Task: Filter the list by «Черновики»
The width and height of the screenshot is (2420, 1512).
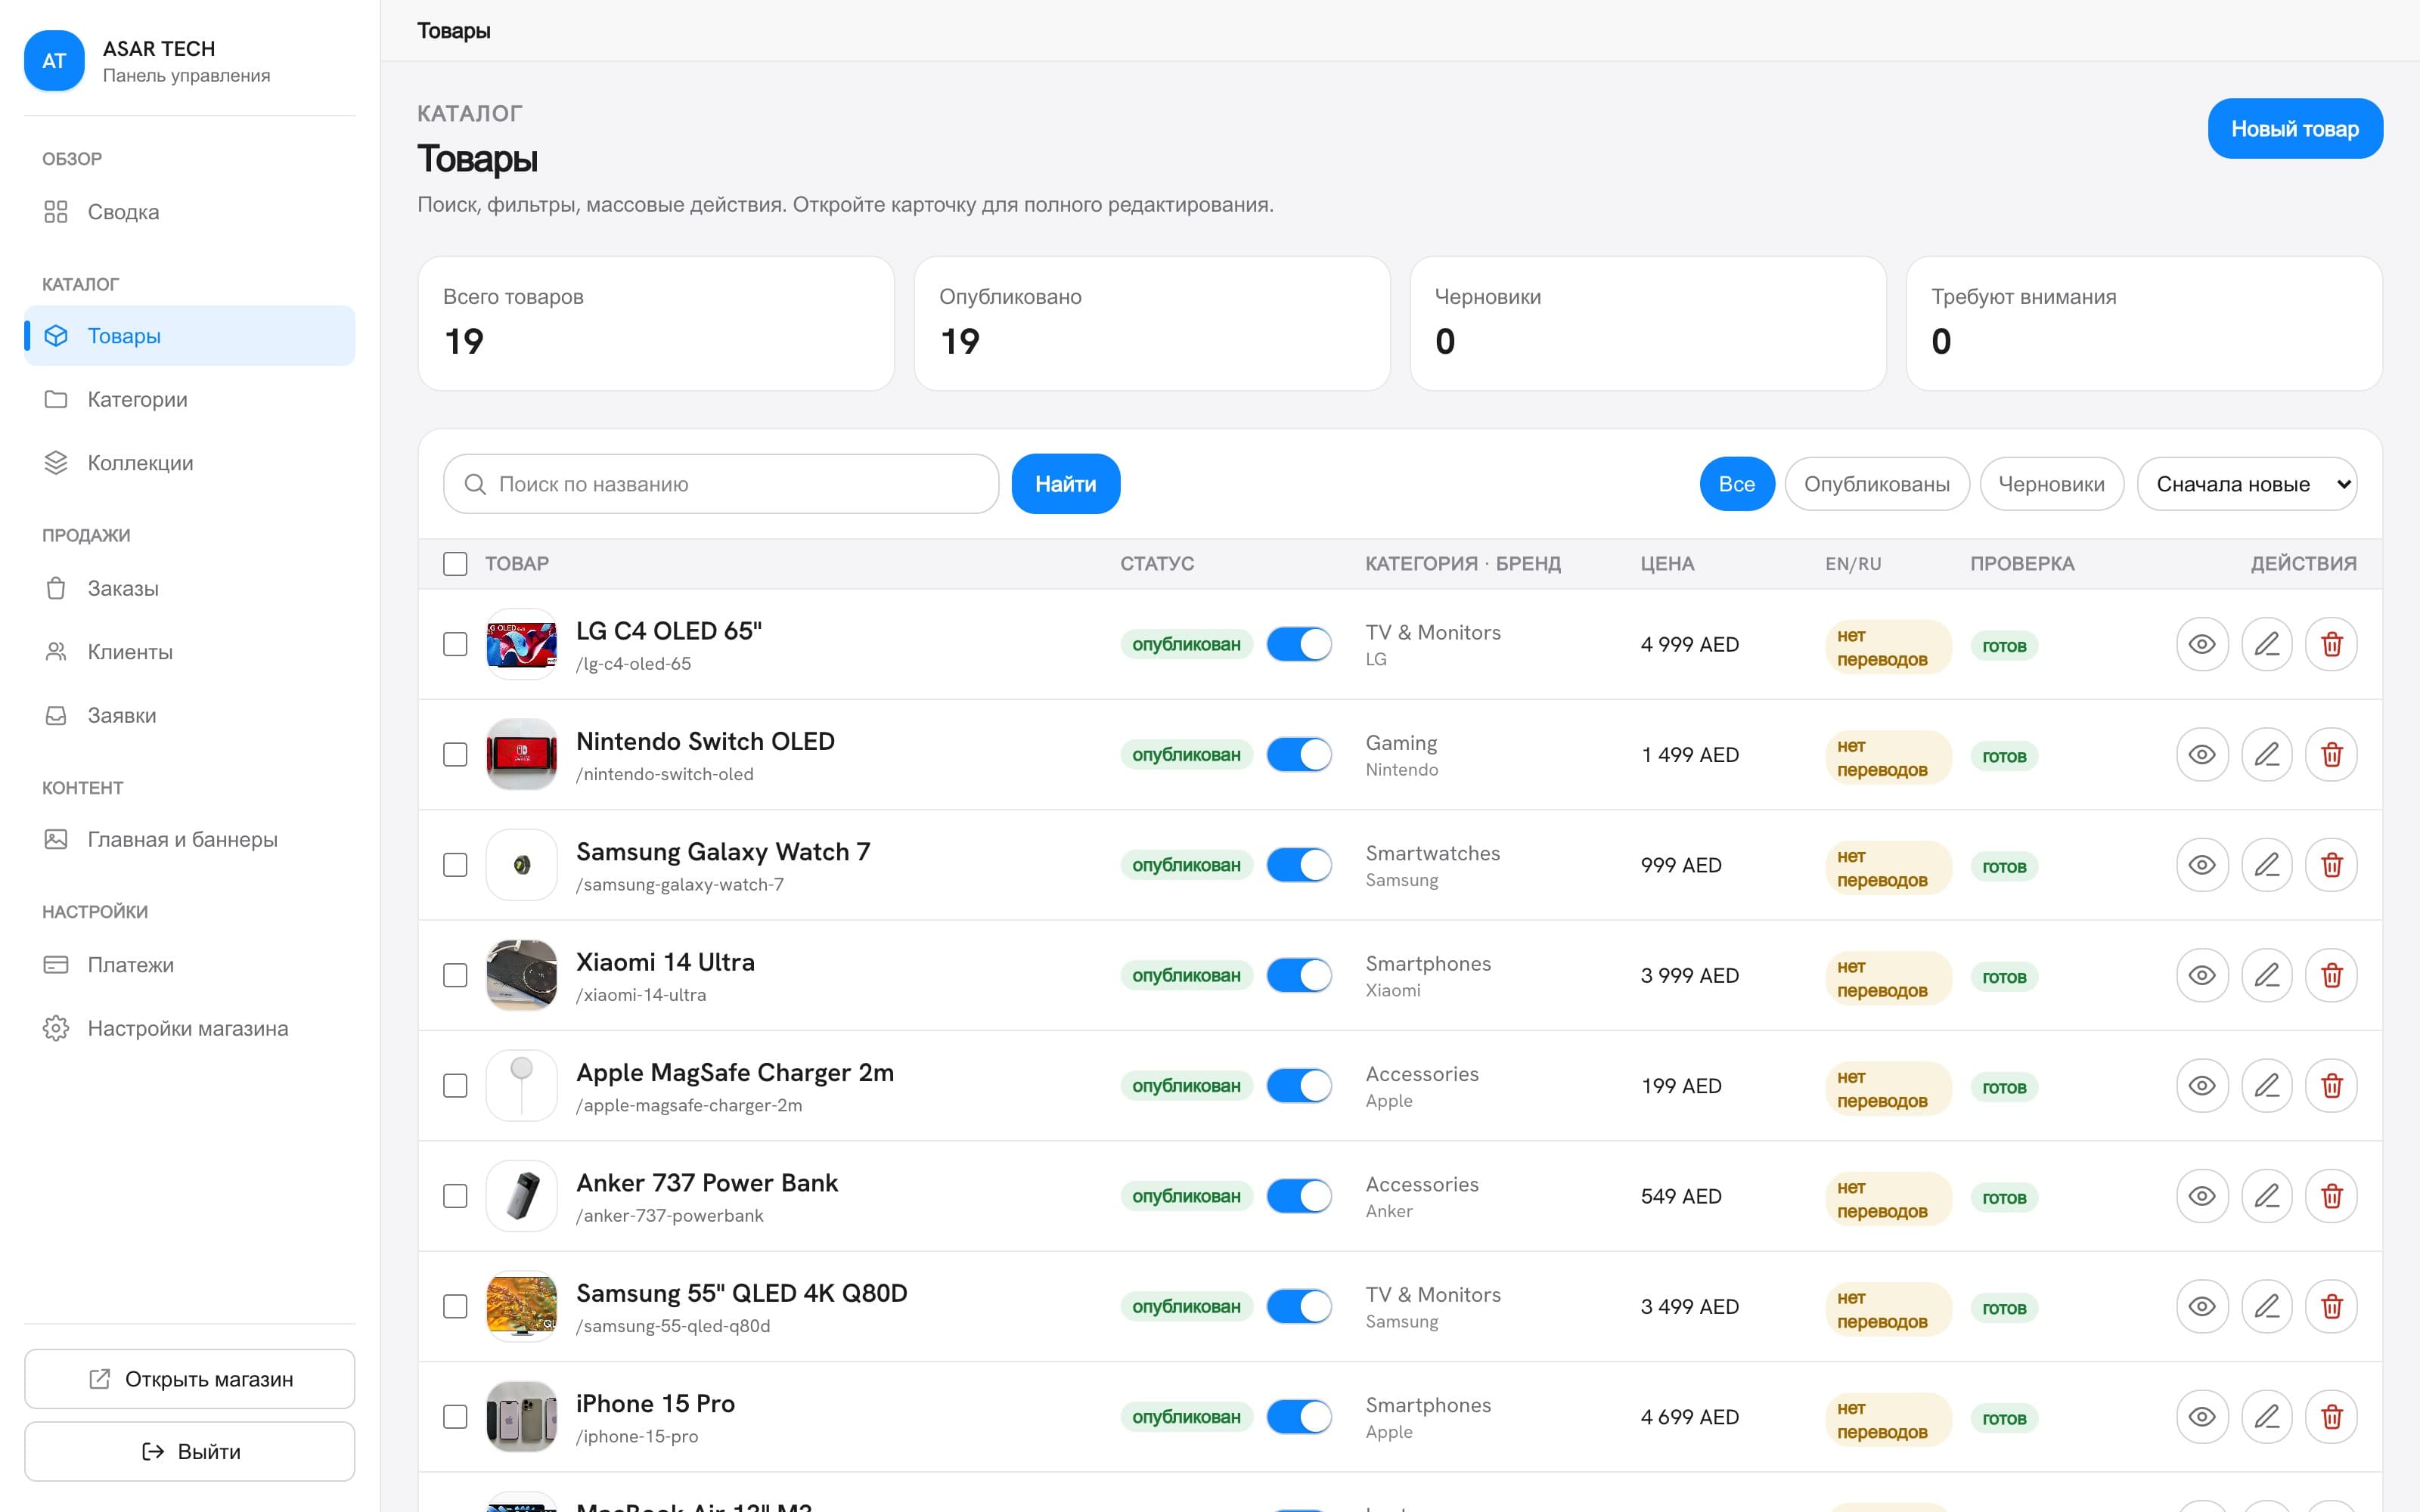Action: pos(2052,484)
